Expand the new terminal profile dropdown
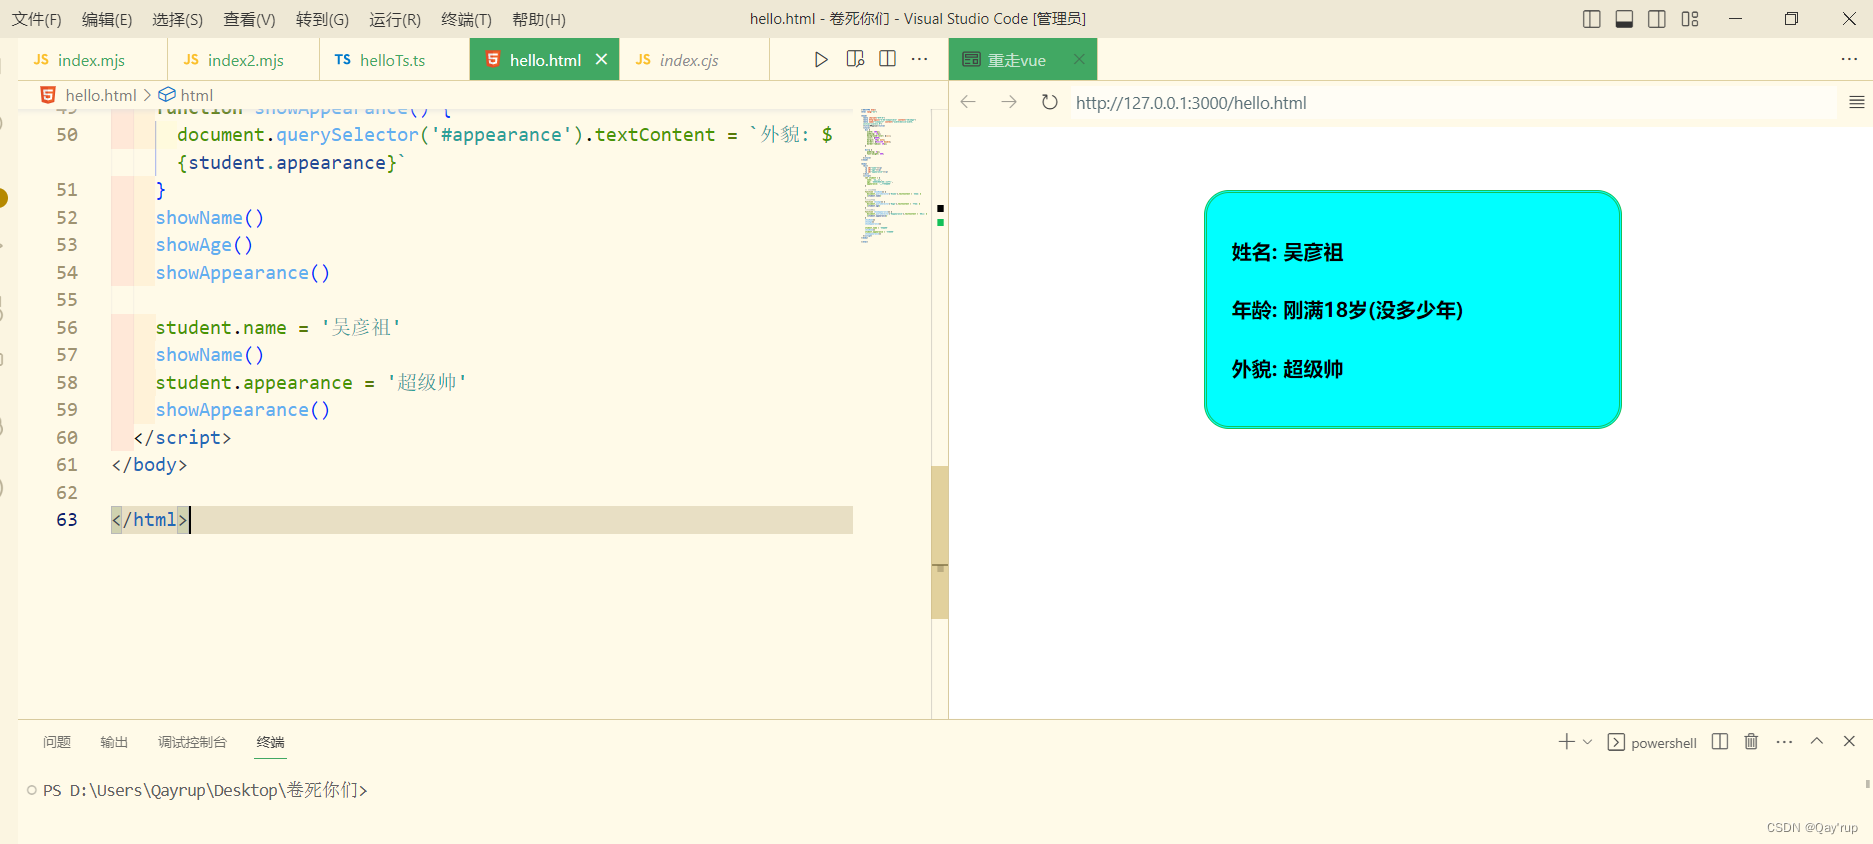The width and height of the screenshot is (1873, 844). click(x=1587, y=742)
